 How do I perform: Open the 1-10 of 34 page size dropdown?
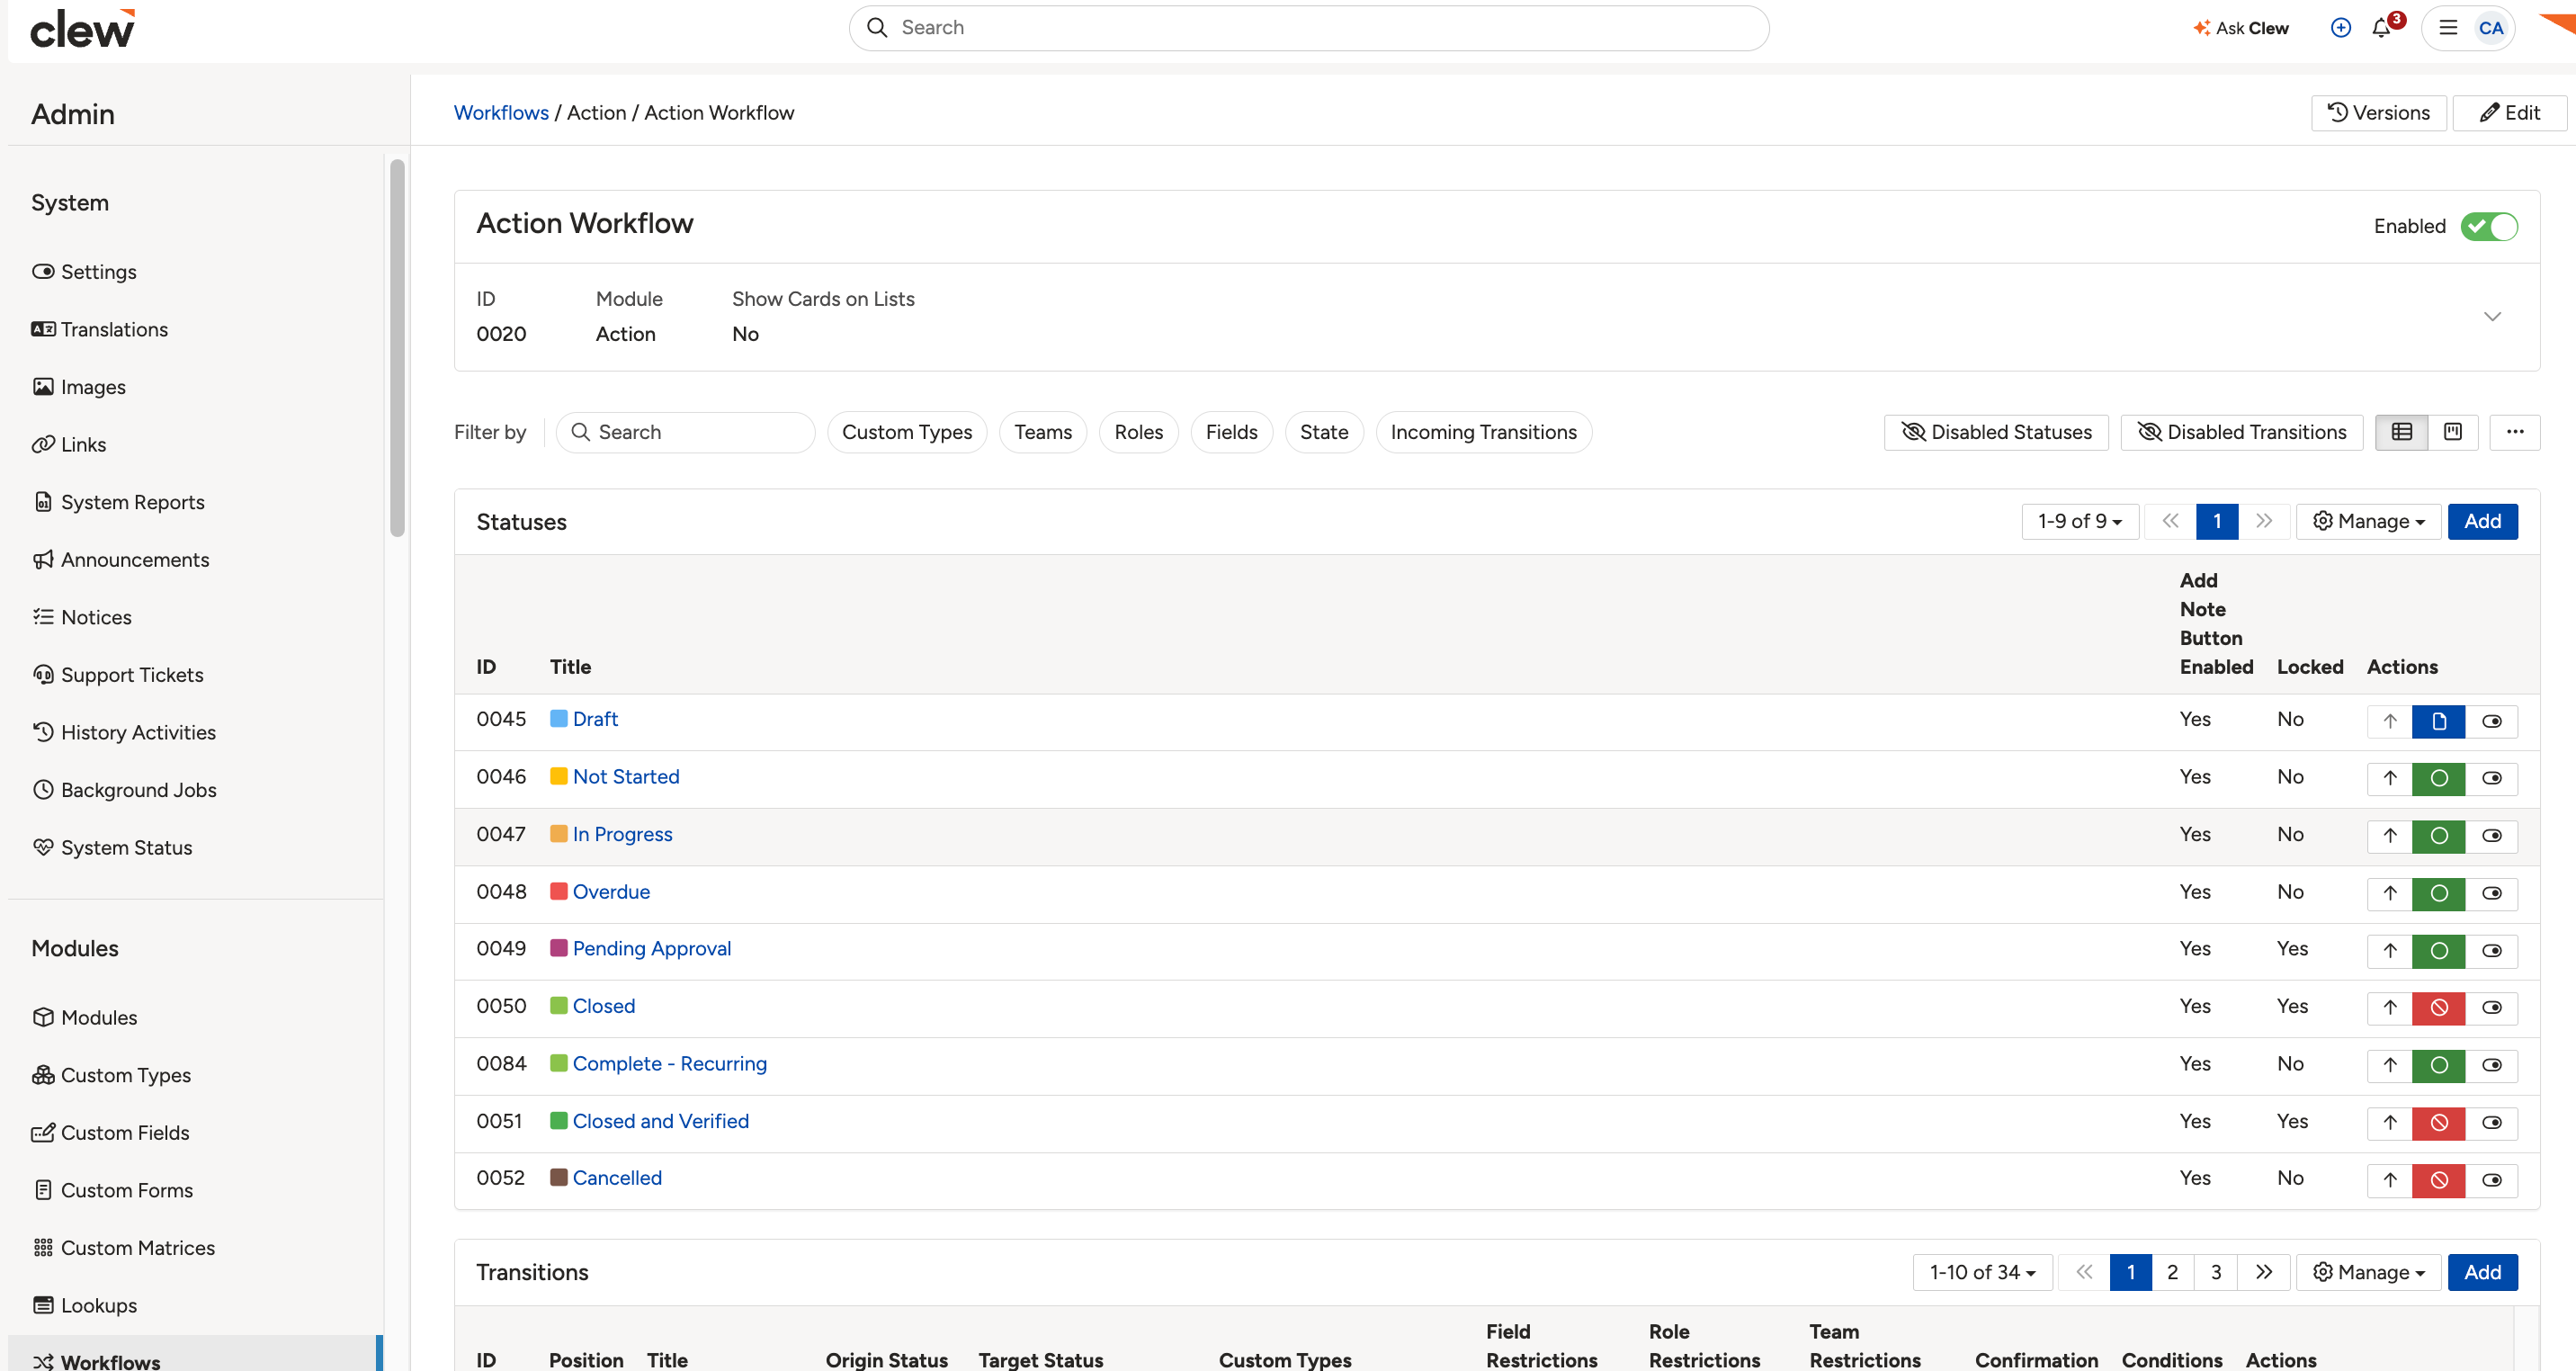(1982, 1272)
